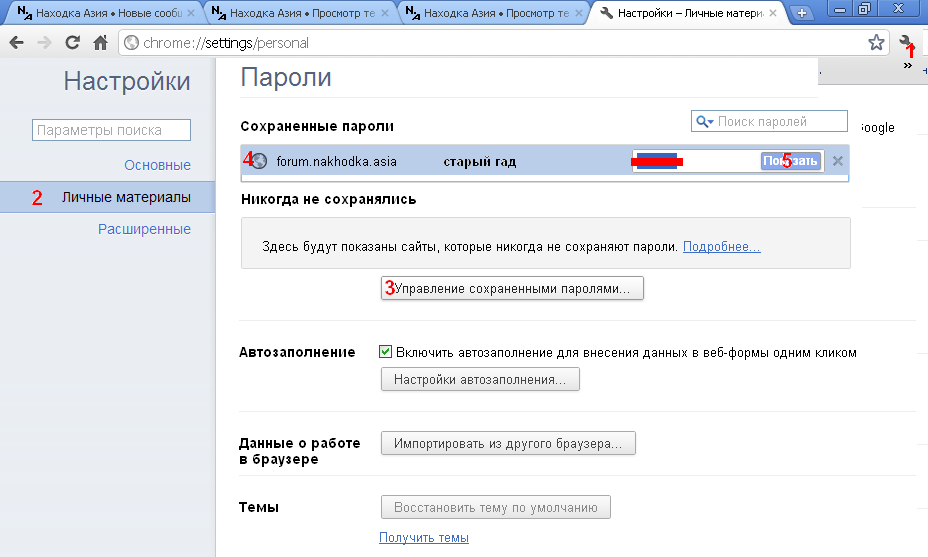Click the Параметры поиска search field

pos(111,130)
